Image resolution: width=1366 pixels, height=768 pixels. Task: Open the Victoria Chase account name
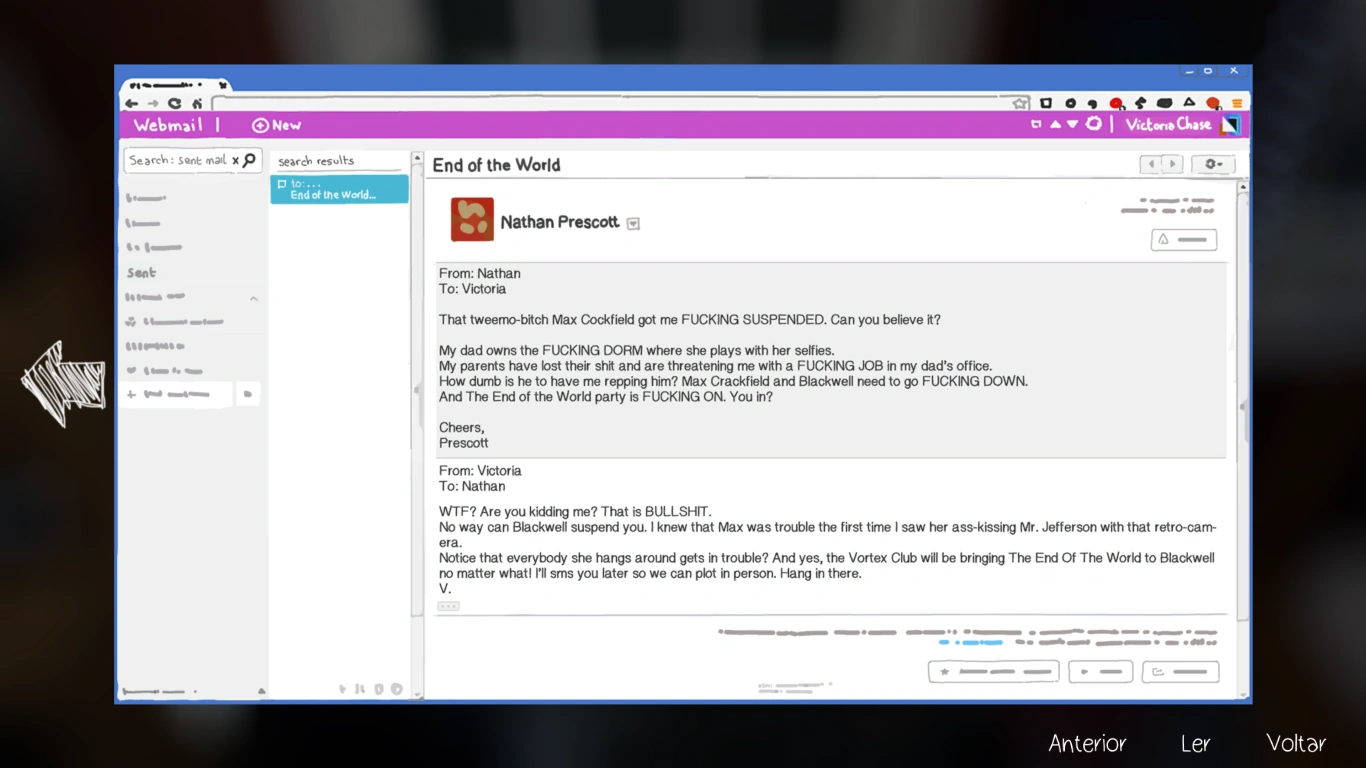[1168, 125]
